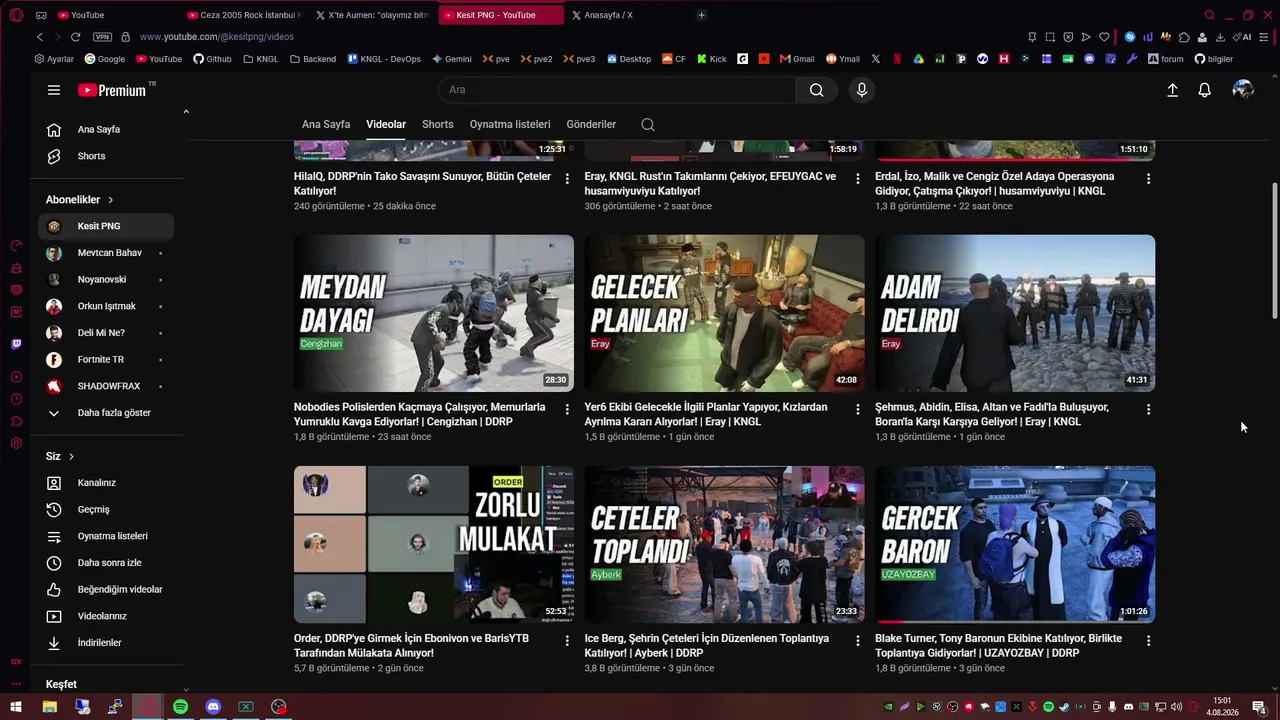1280x720 pixels.
Task: Click the Ara search input field
Action: [617, 90]
